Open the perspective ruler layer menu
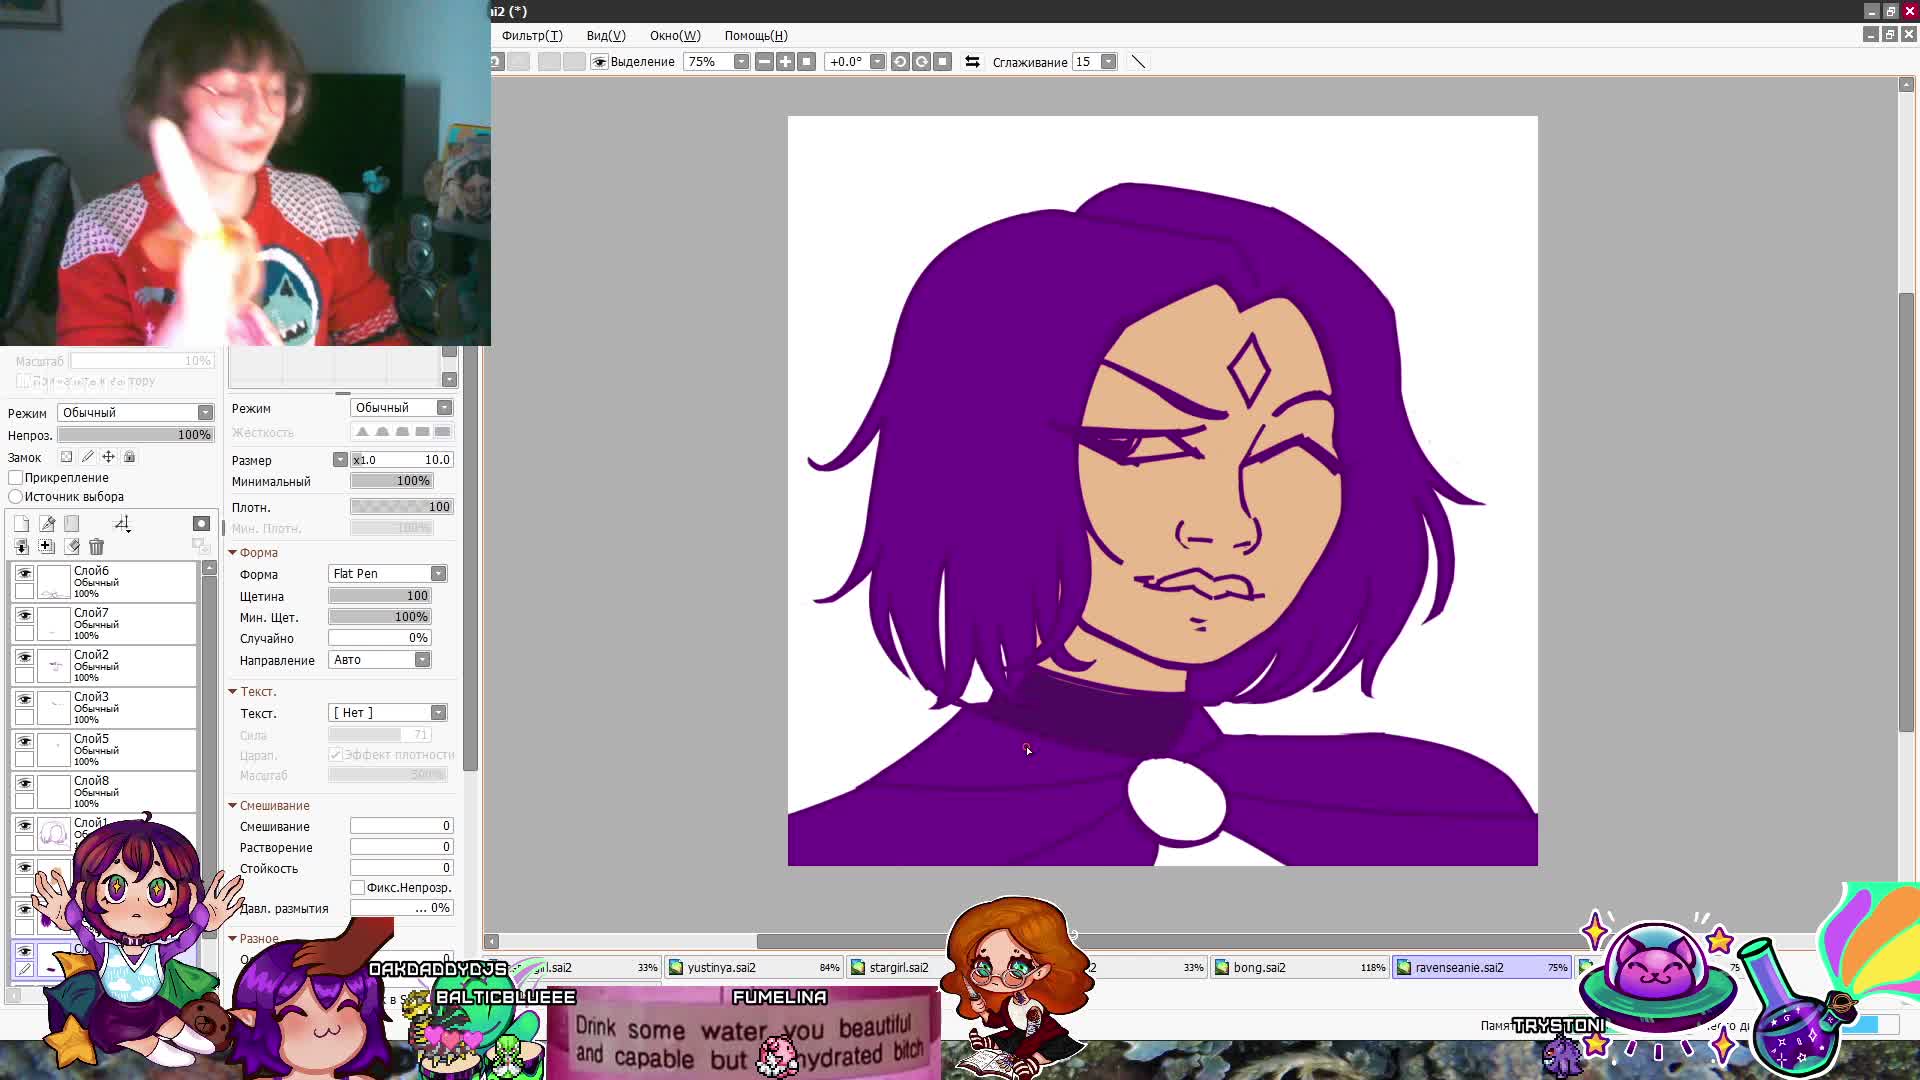The width and height of the screenshot is (1920, 1080). (x=122, y=524)
